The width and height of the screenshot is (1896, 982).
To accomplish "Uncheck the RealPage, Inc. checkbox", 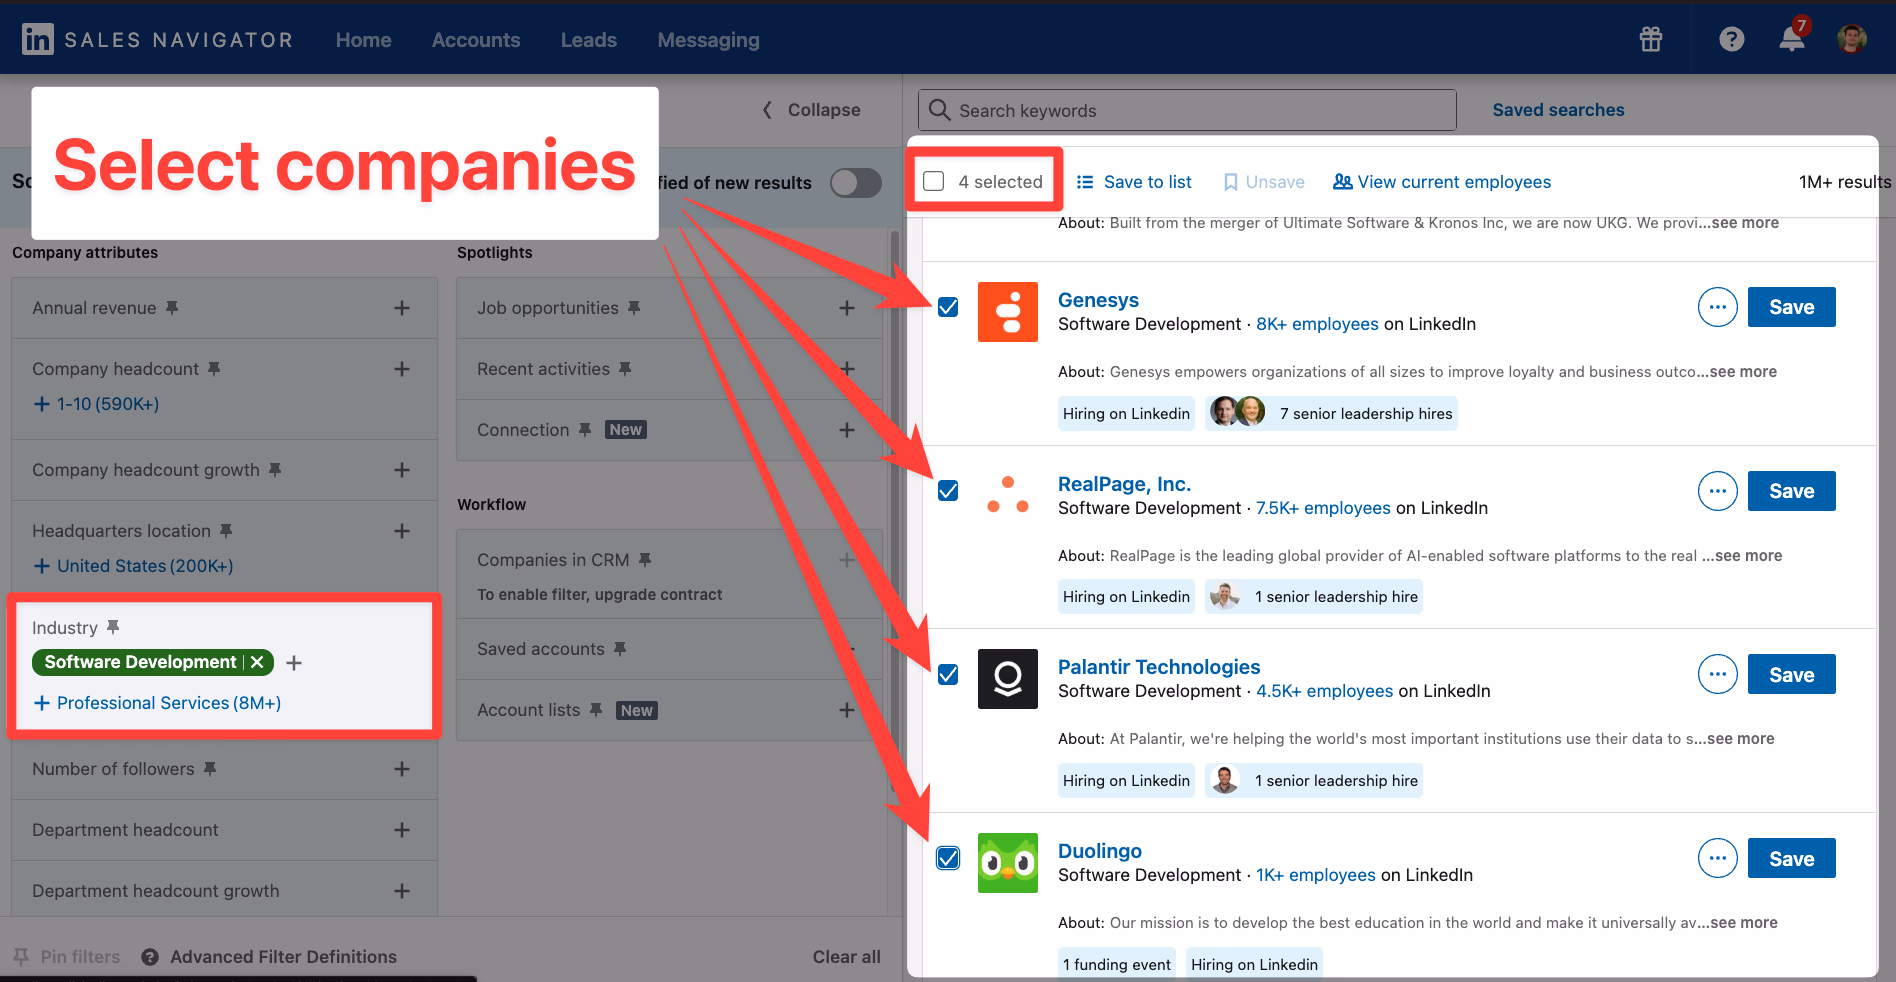I will tap(948, 491).
